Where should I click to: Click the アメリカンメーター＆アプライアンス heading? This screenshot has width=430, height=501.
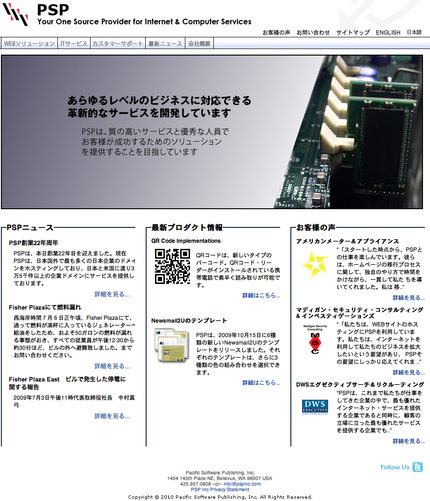pos(347,241)
